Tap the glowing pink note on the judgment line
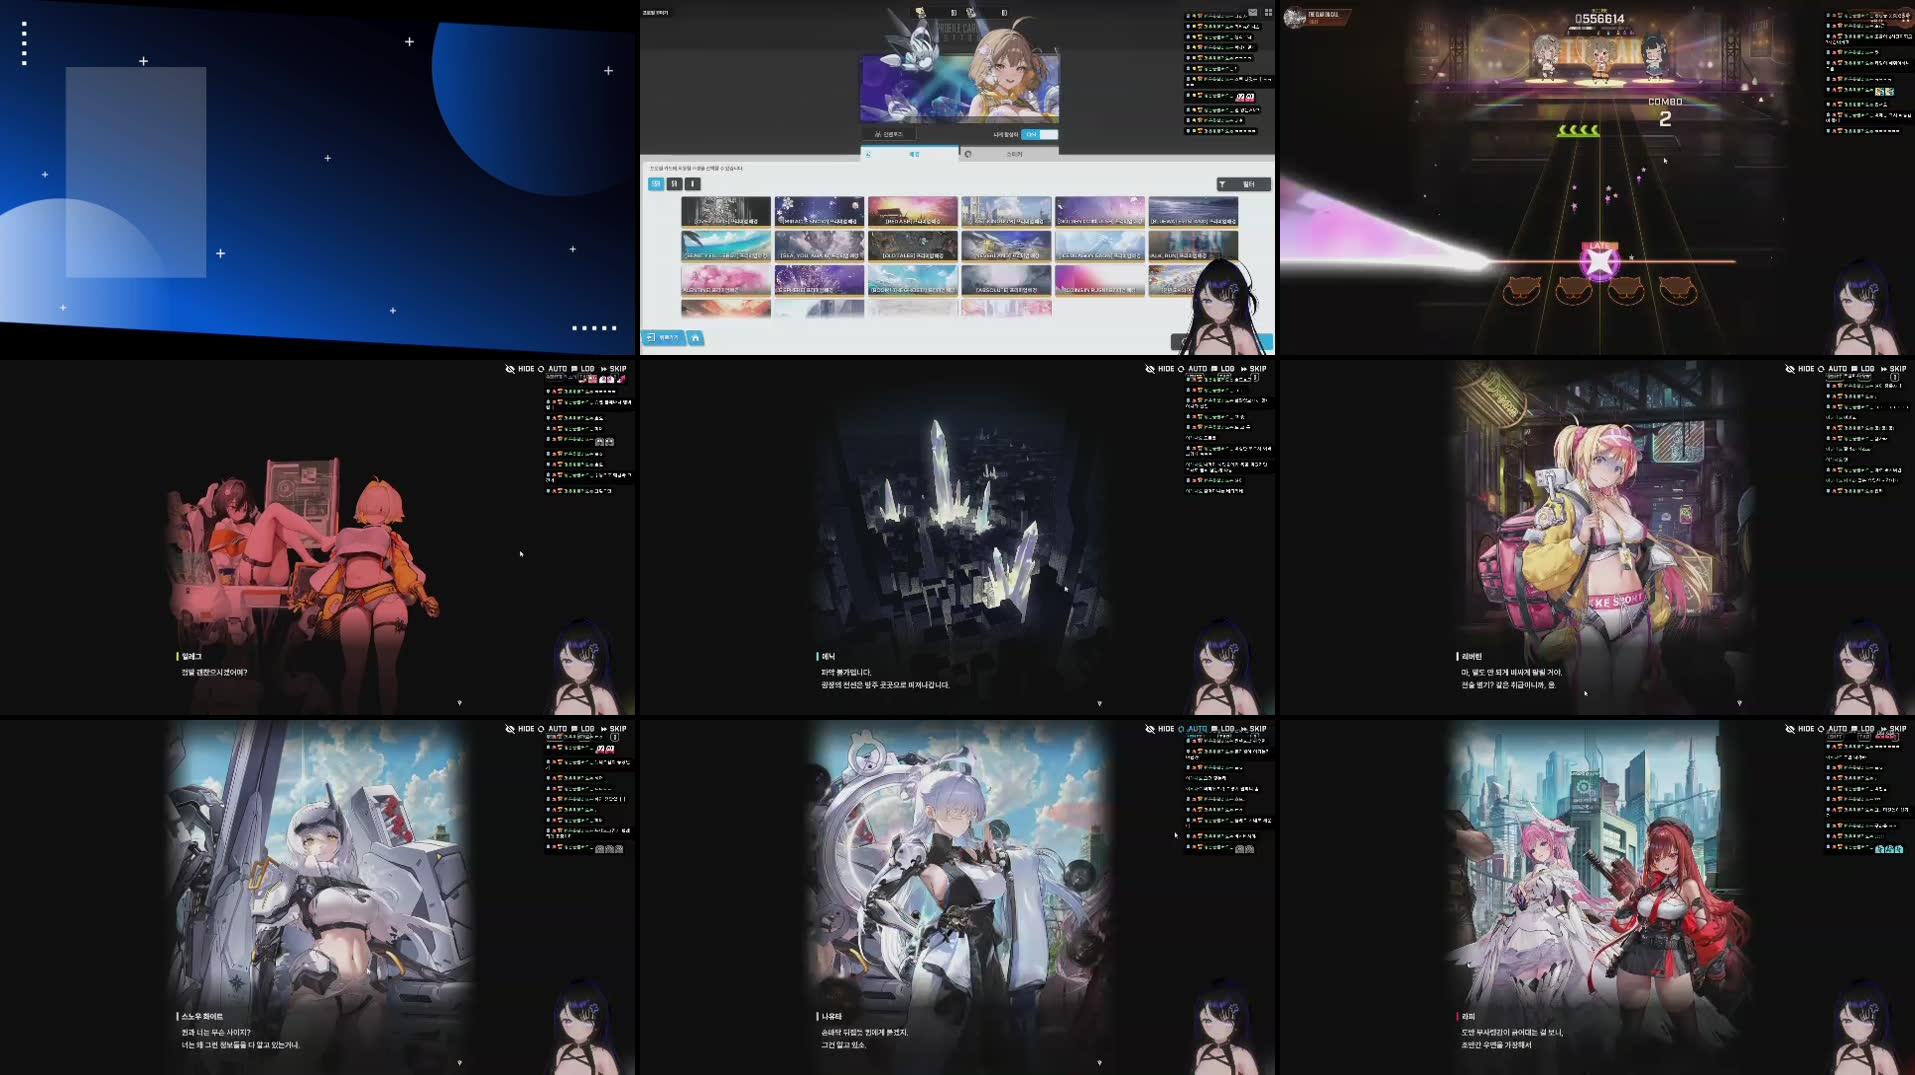This screenshot has height=1075, width=1915. (1599, 262)
